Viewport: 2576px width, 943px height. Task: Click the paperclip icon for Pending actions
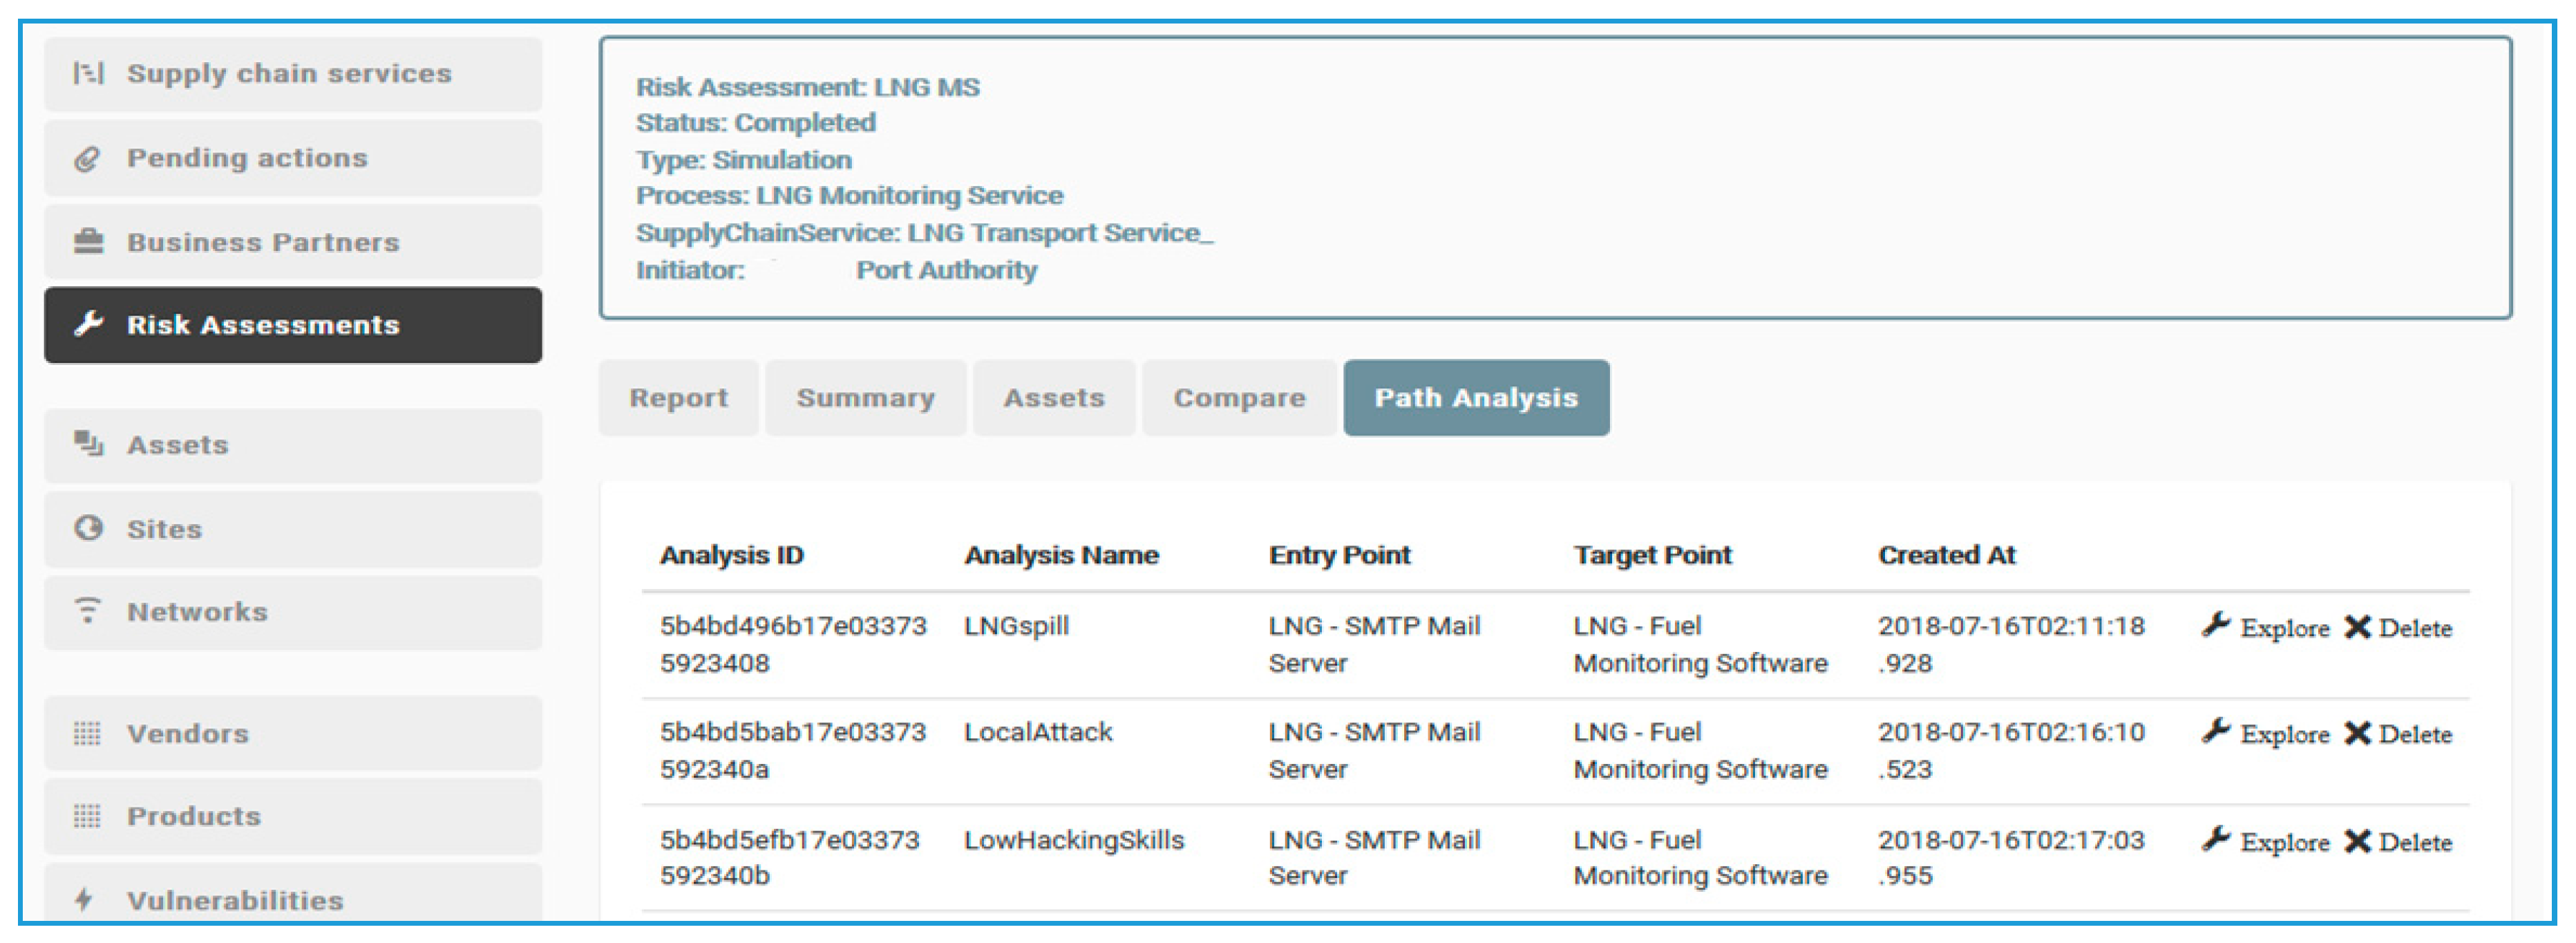tap(88, 158)
